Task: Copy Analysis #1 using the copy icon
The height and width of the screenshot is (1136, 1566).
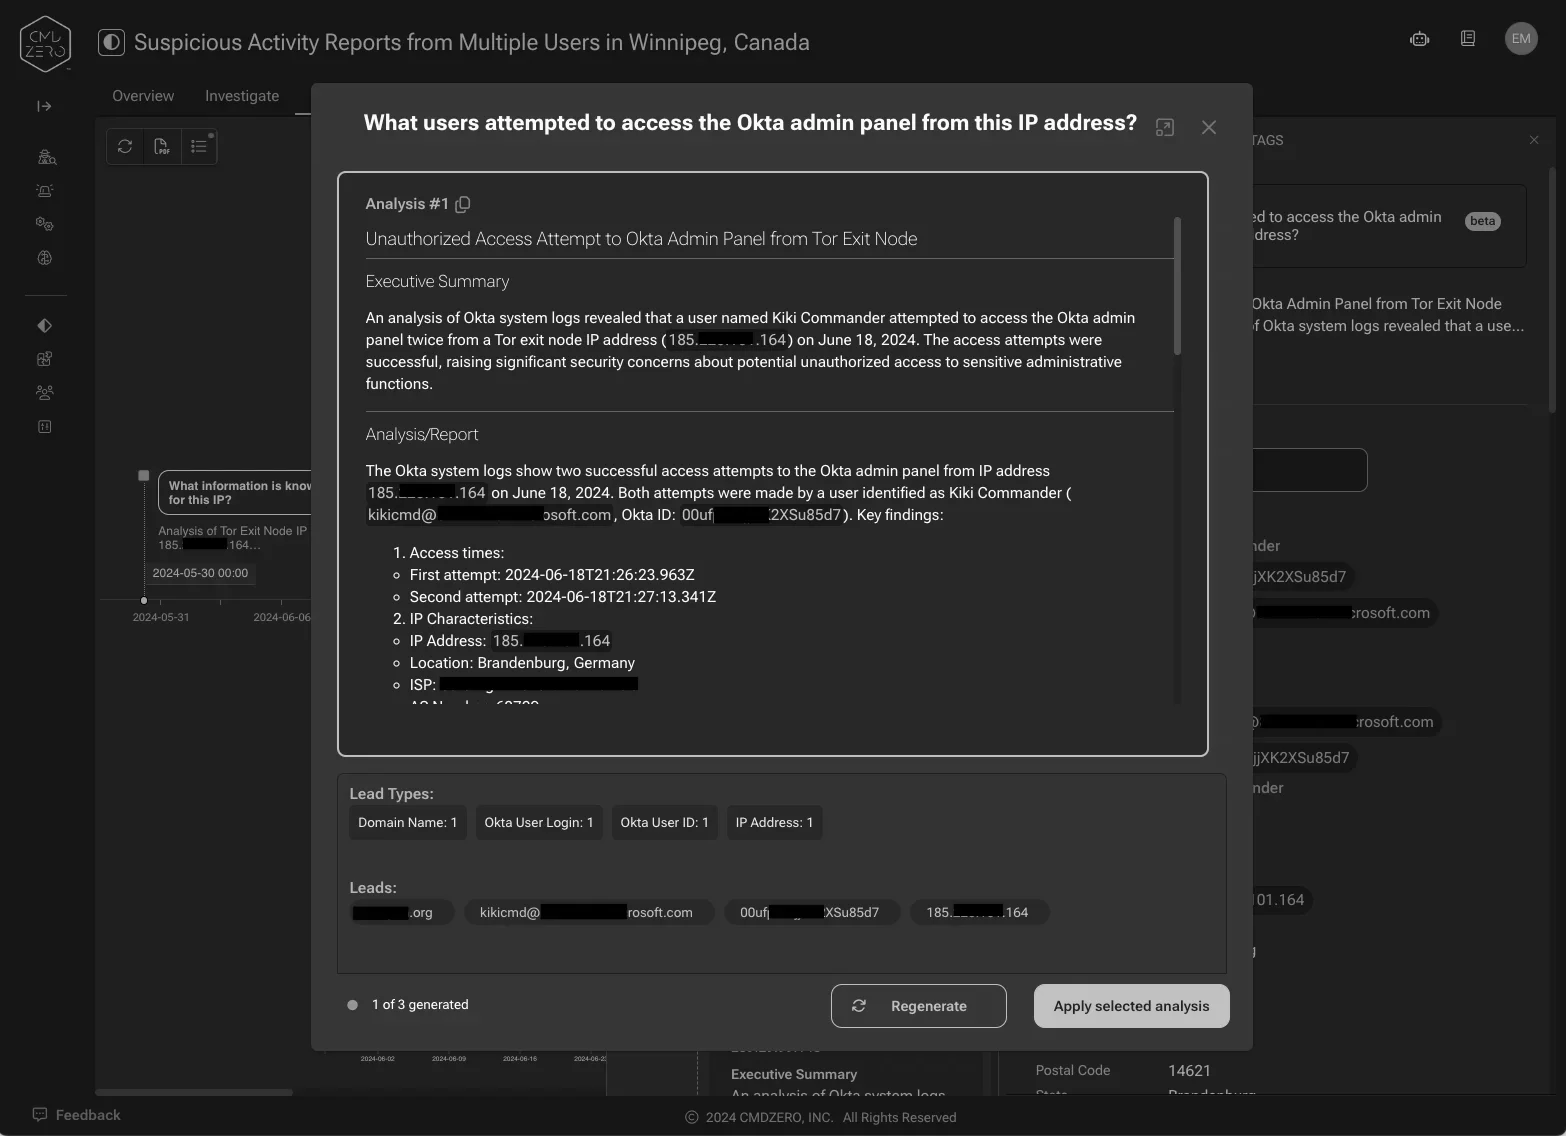Action: 463,204
